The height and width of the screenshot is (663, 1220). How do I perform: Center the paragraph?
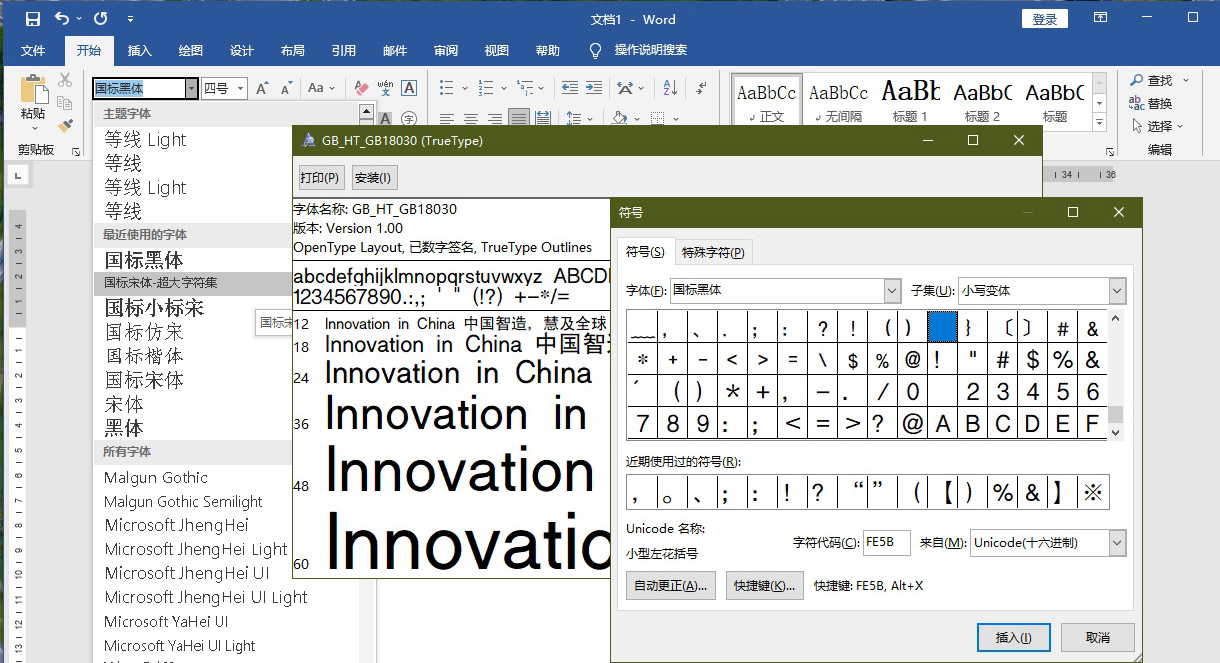click(x=471, y=118)
